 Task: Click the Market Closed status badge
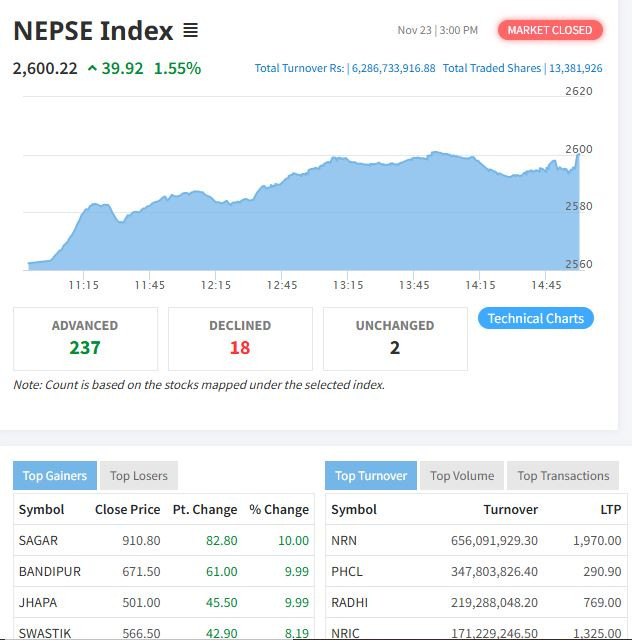point(550,30)
